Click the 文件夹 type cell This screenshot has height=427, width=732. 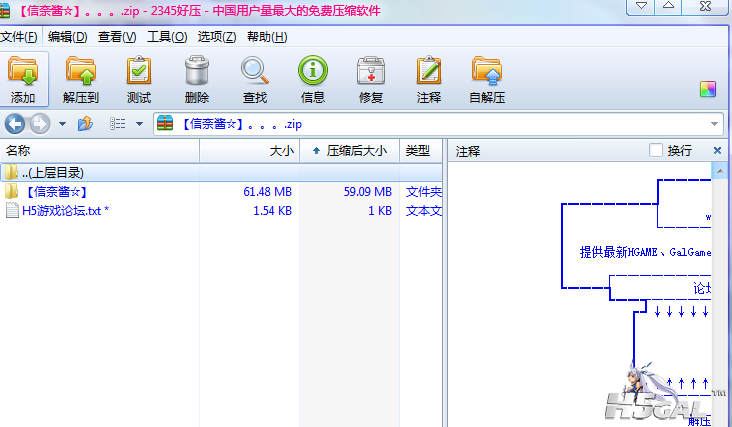coord(423,192)
